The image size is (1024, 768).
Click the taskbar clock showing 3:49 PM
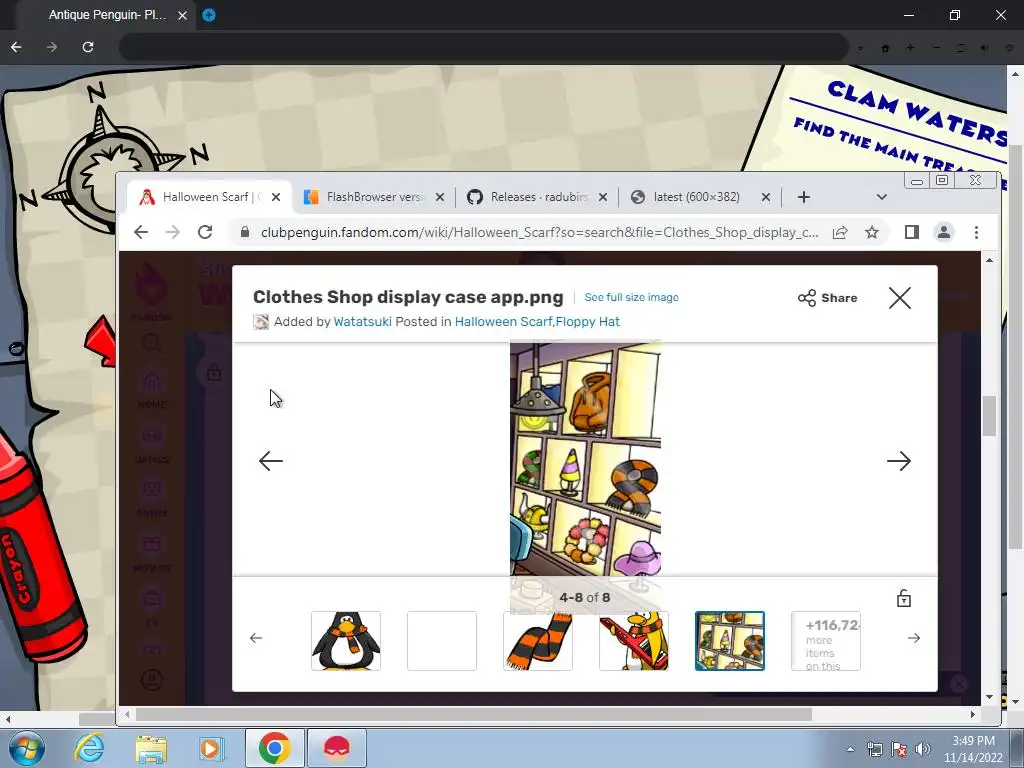pos(973,748)
